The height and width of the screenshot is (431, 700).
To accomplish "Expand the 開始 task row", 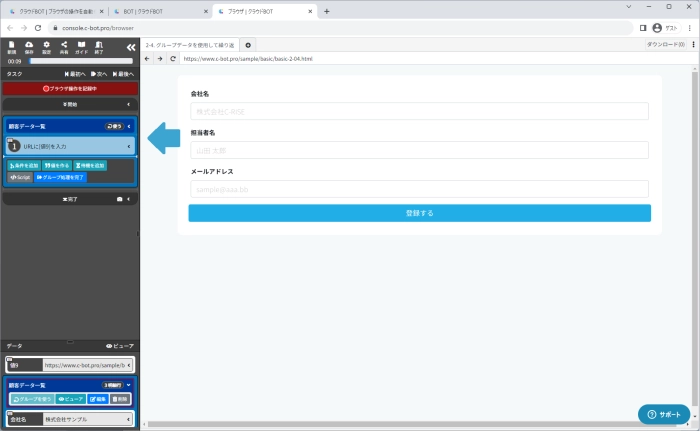I will point(69,103).
